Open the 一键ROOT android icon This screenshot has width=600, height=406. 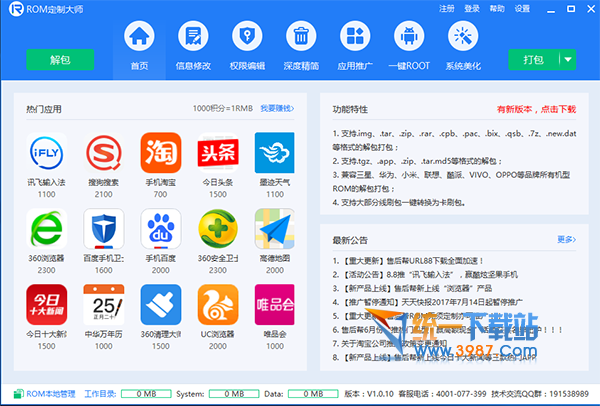point(409,36)
